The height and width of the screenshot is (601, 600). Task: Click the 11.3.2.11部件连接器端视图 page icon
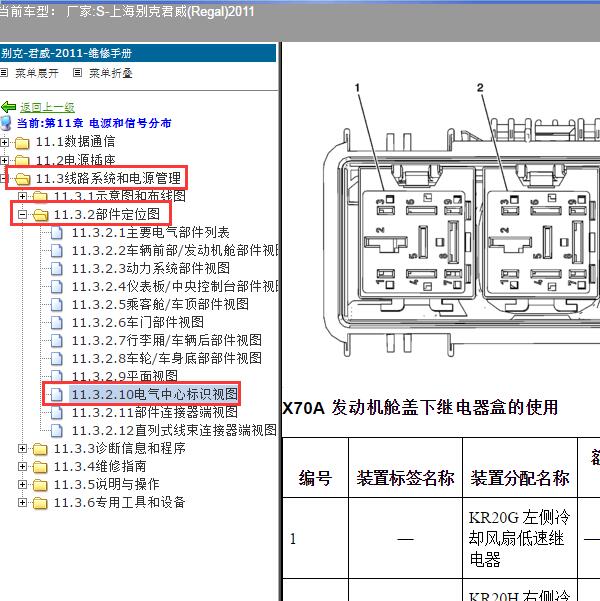[57, 412]
